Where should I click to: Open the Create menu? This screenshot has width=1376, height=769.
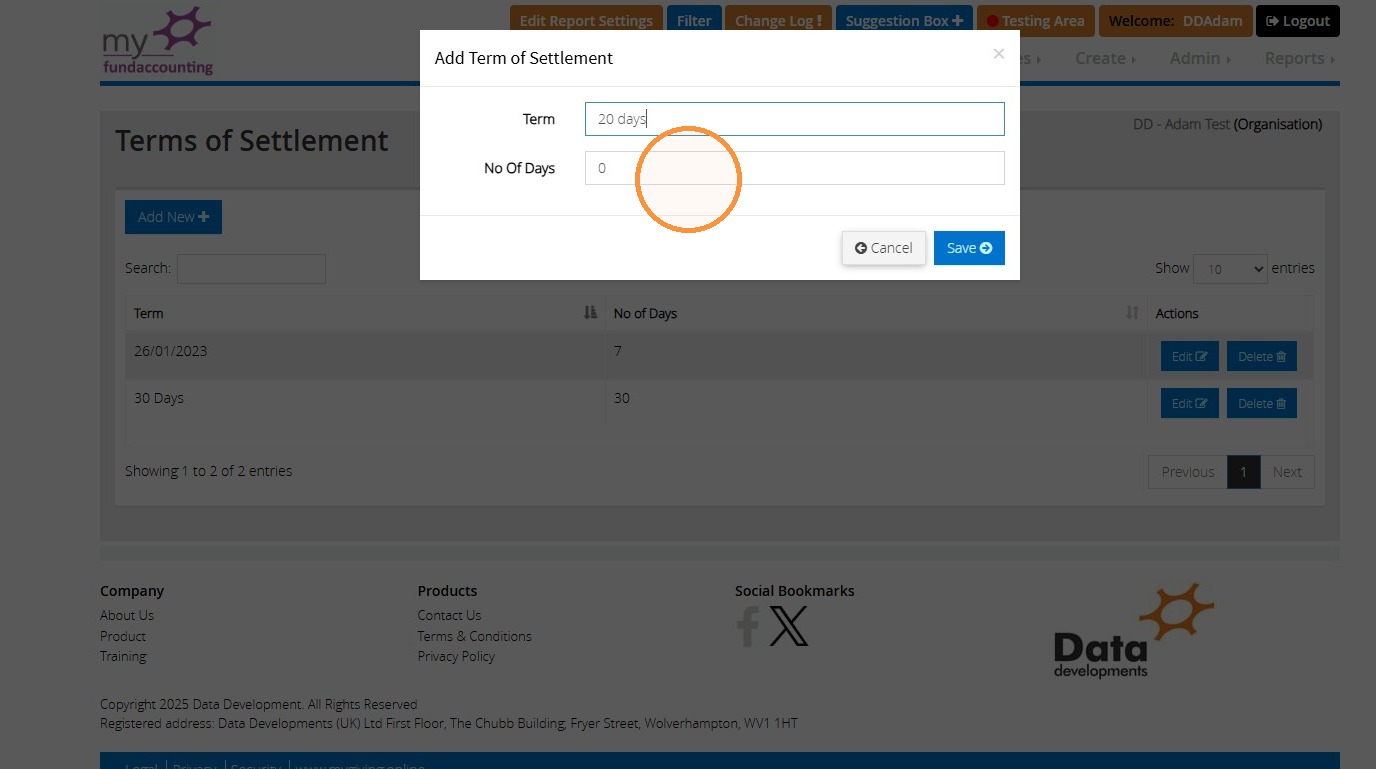tap(1105, 58)
